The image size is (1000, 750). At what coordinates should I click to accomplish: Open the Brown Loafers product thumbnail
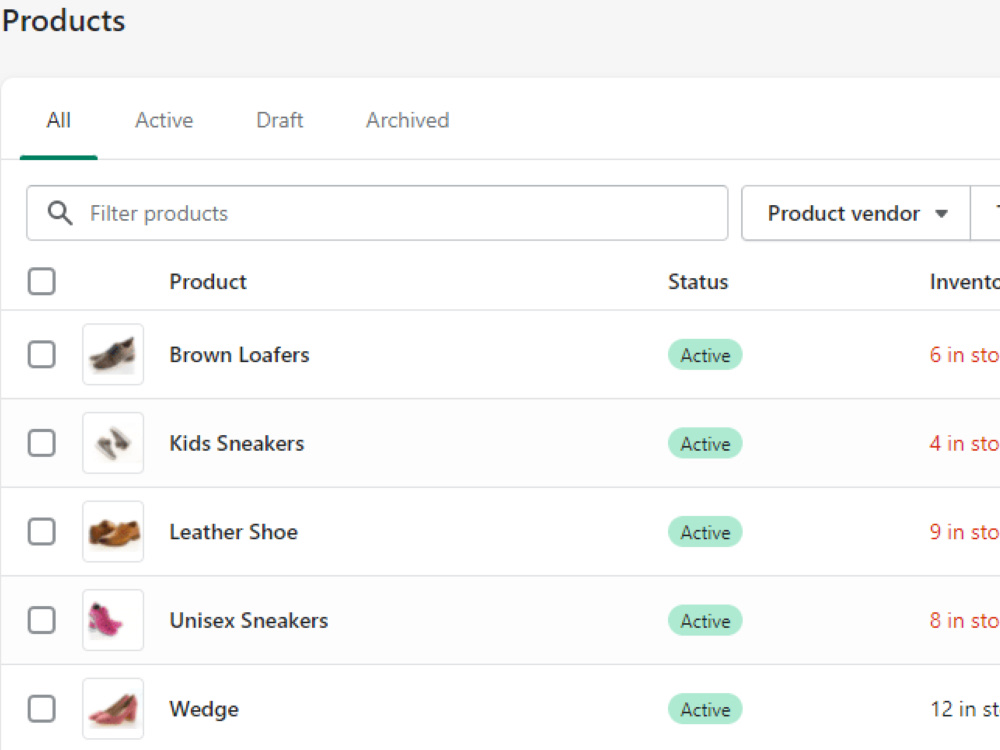(x=113, y=355)
